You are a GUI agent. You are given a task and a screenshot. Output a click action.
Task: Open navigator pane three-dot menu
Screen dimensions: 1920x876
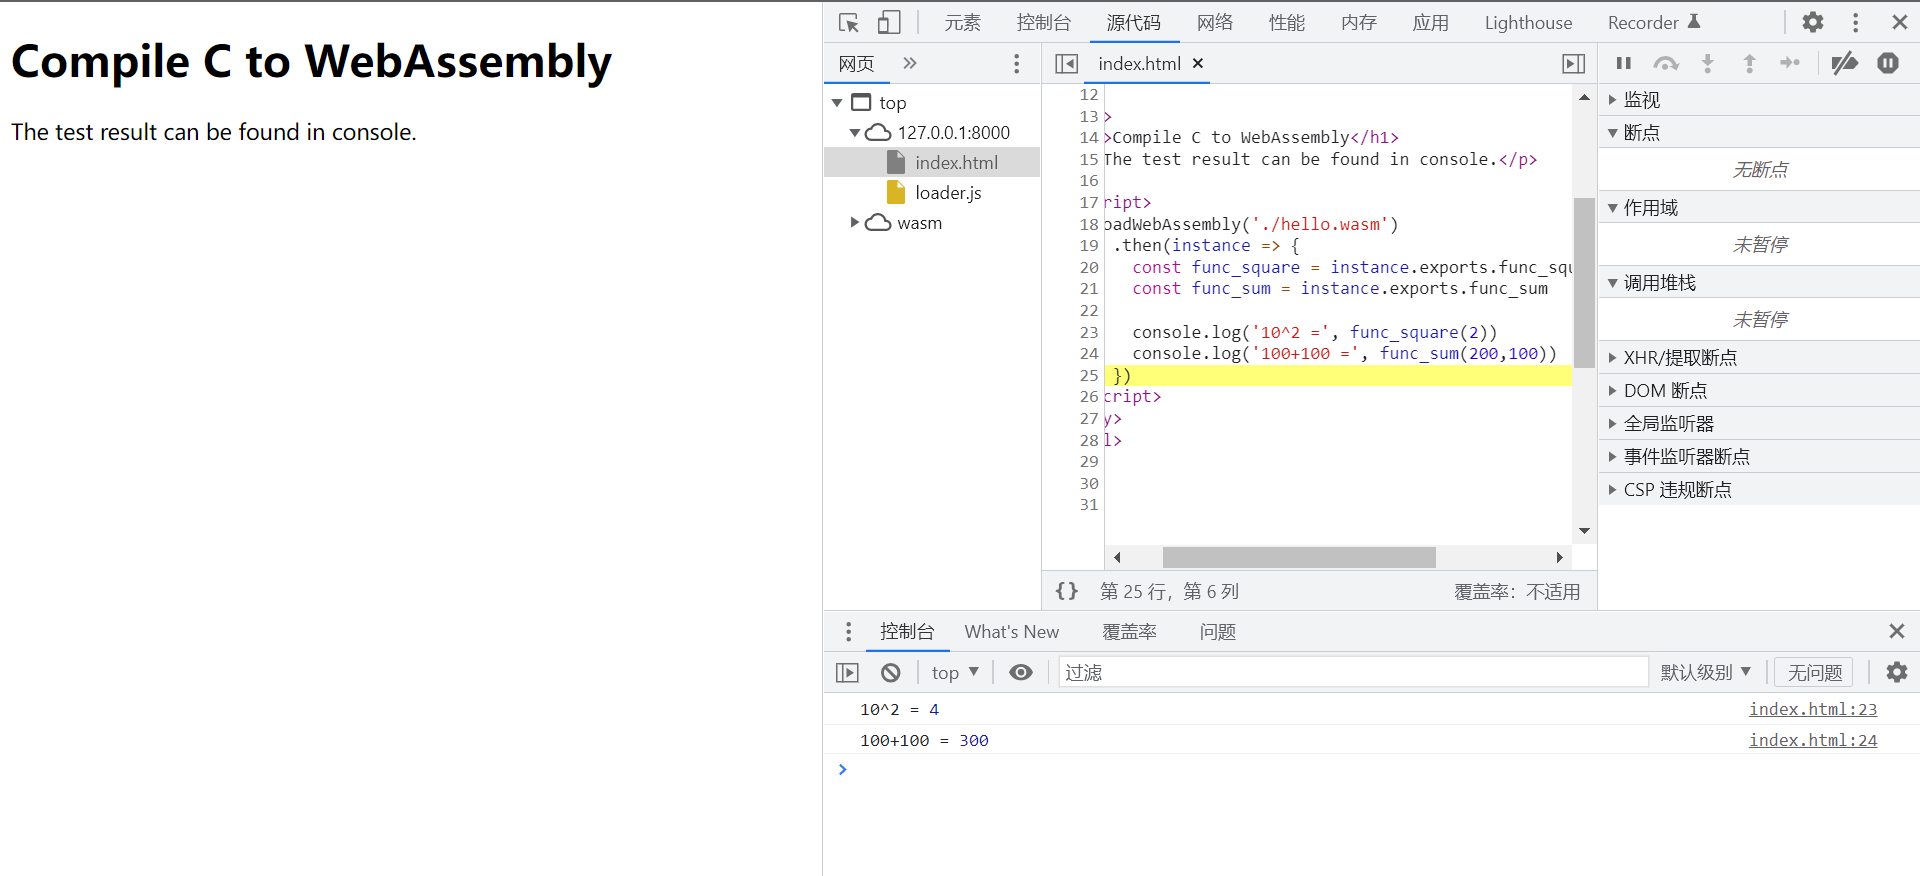[x=1016, y=64]
